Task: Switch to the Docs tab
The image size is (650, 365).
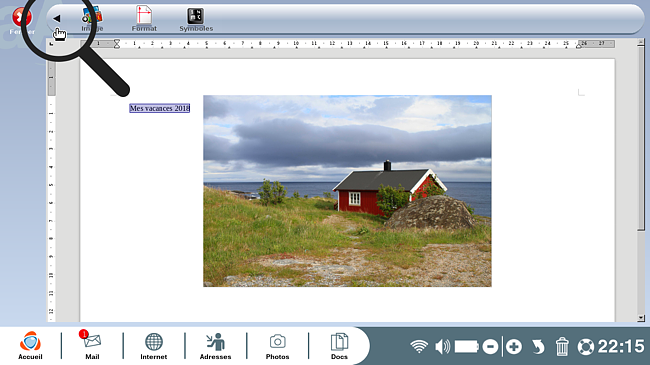Action: (x=339, y=346)
